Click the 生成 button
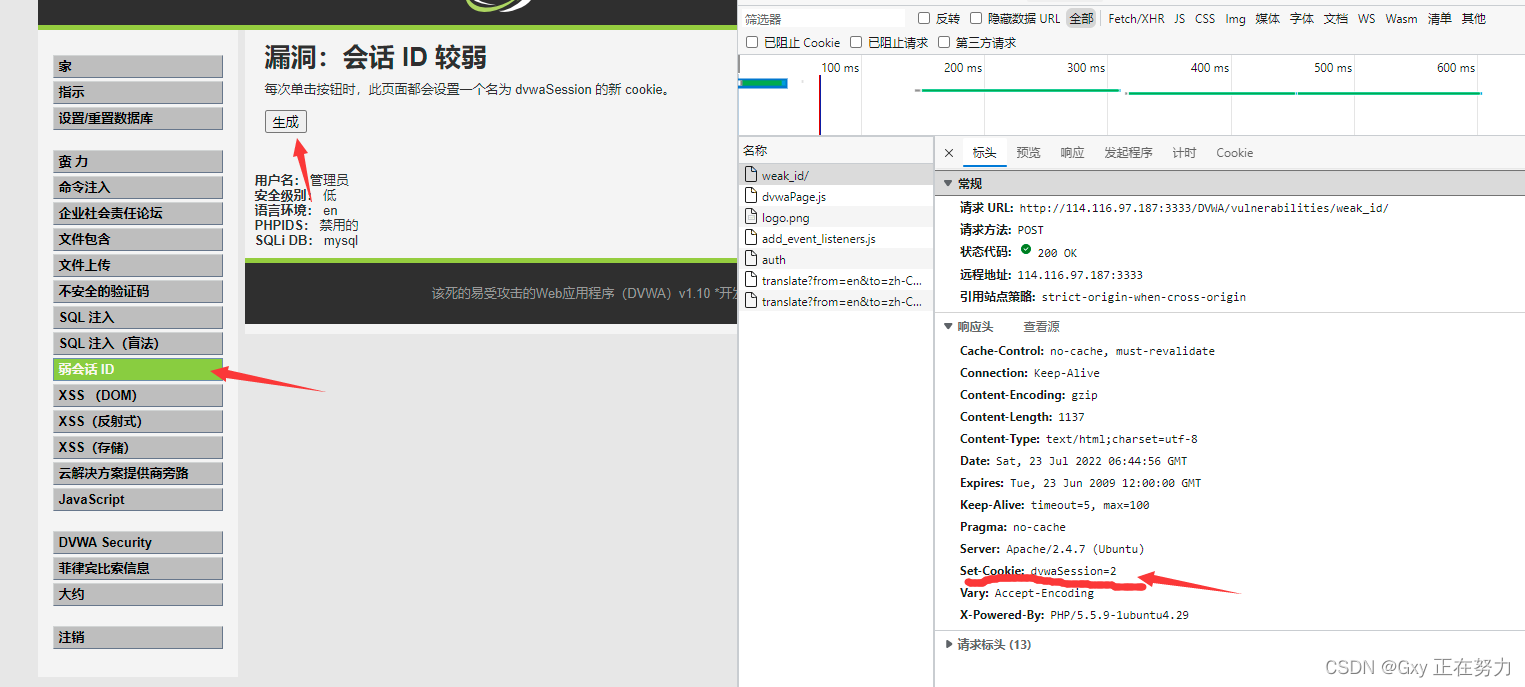1525x687 pixels. [x=285, y=122]
